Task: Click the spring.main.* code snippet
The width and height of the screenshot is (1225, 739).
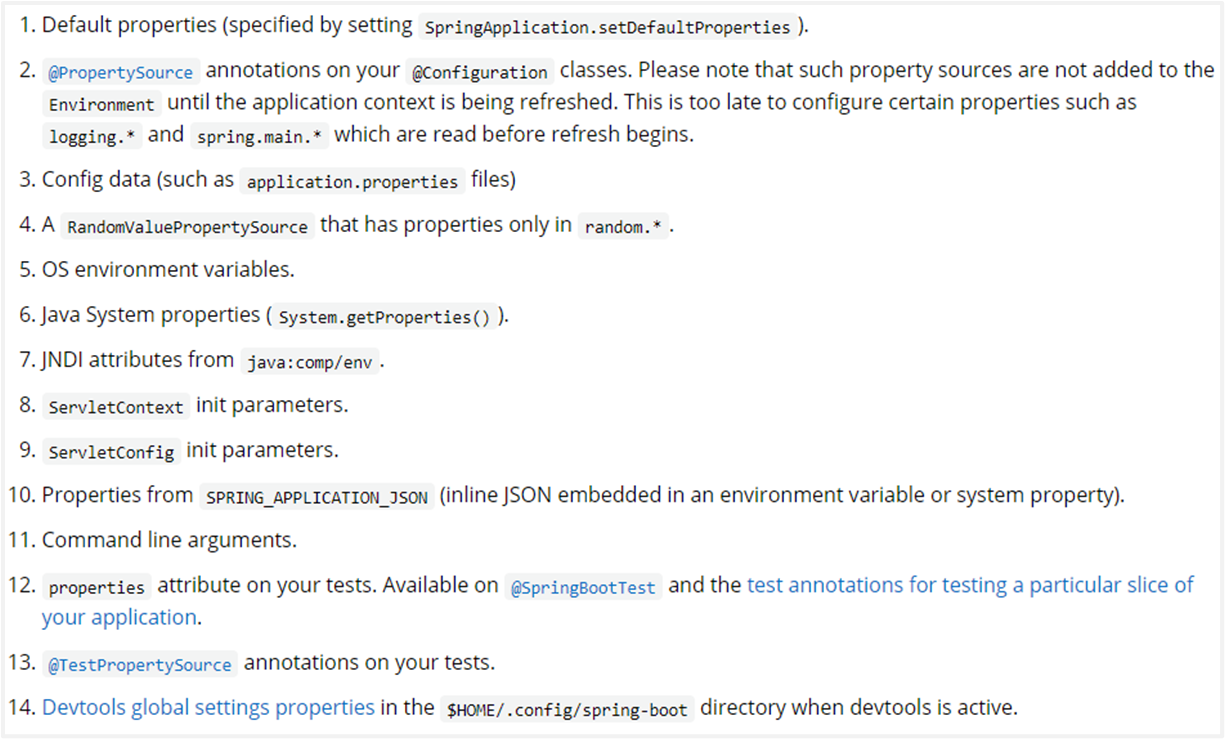Action: 260,137
